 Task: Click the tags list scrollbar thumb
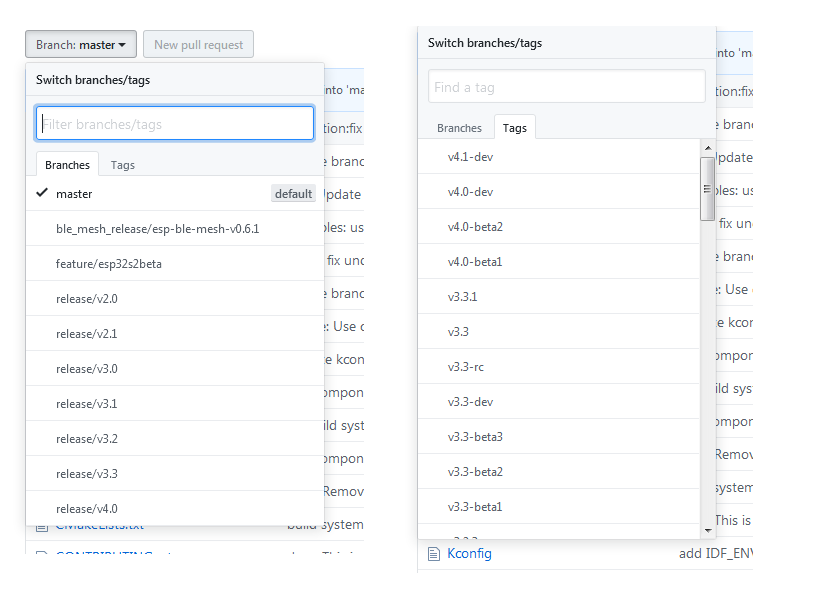pyautogui.click(x=707, y=189)
